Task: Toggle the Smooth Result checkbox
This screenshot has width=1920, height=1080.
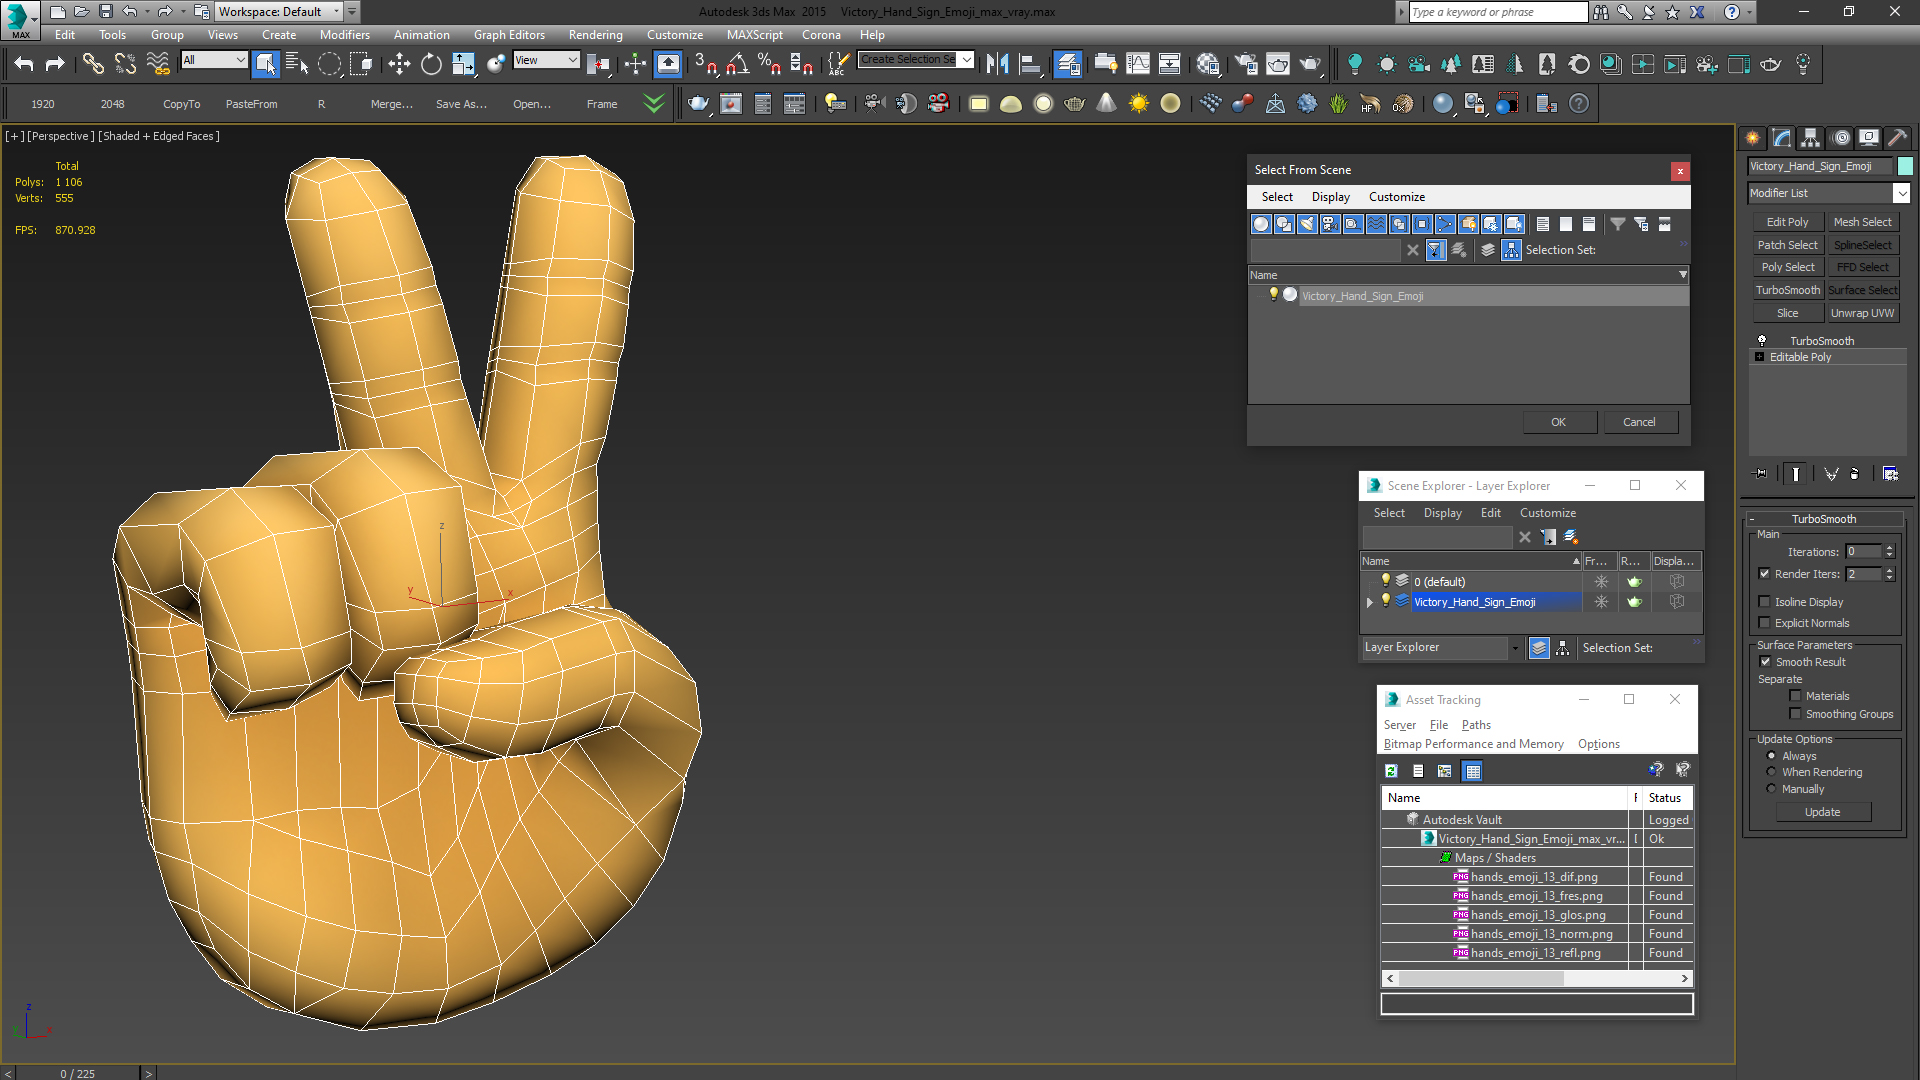Action: 1765,662
